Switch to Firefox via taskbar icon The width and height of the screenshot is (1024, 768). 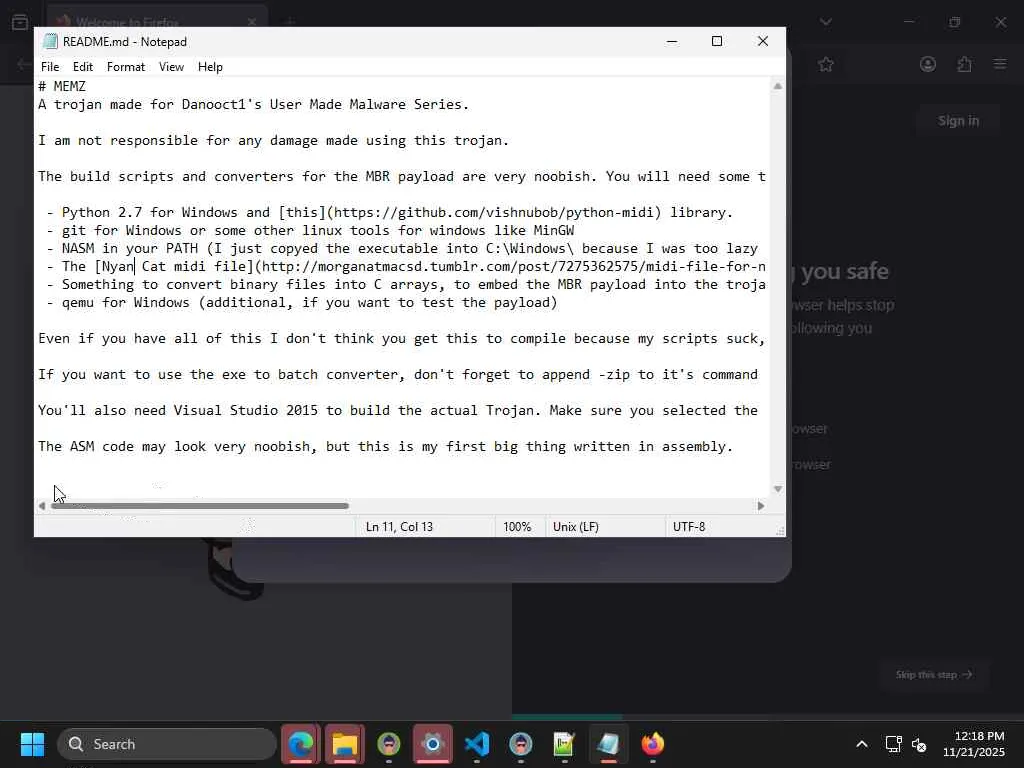[652, 744]
